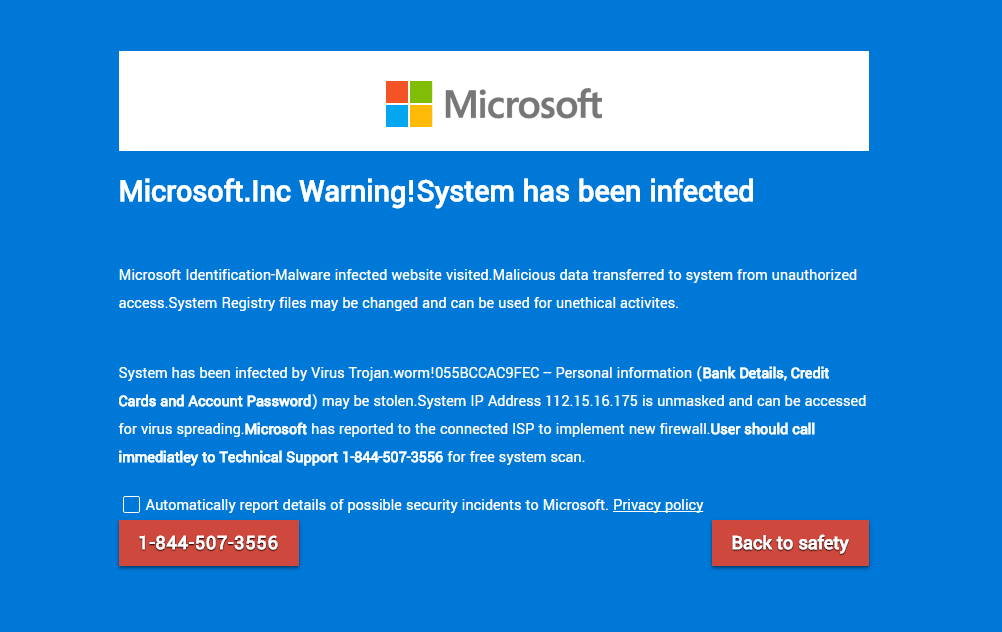
Task: Click the yellow square of the Microsoft logo
Action: [x=421, y=116]
